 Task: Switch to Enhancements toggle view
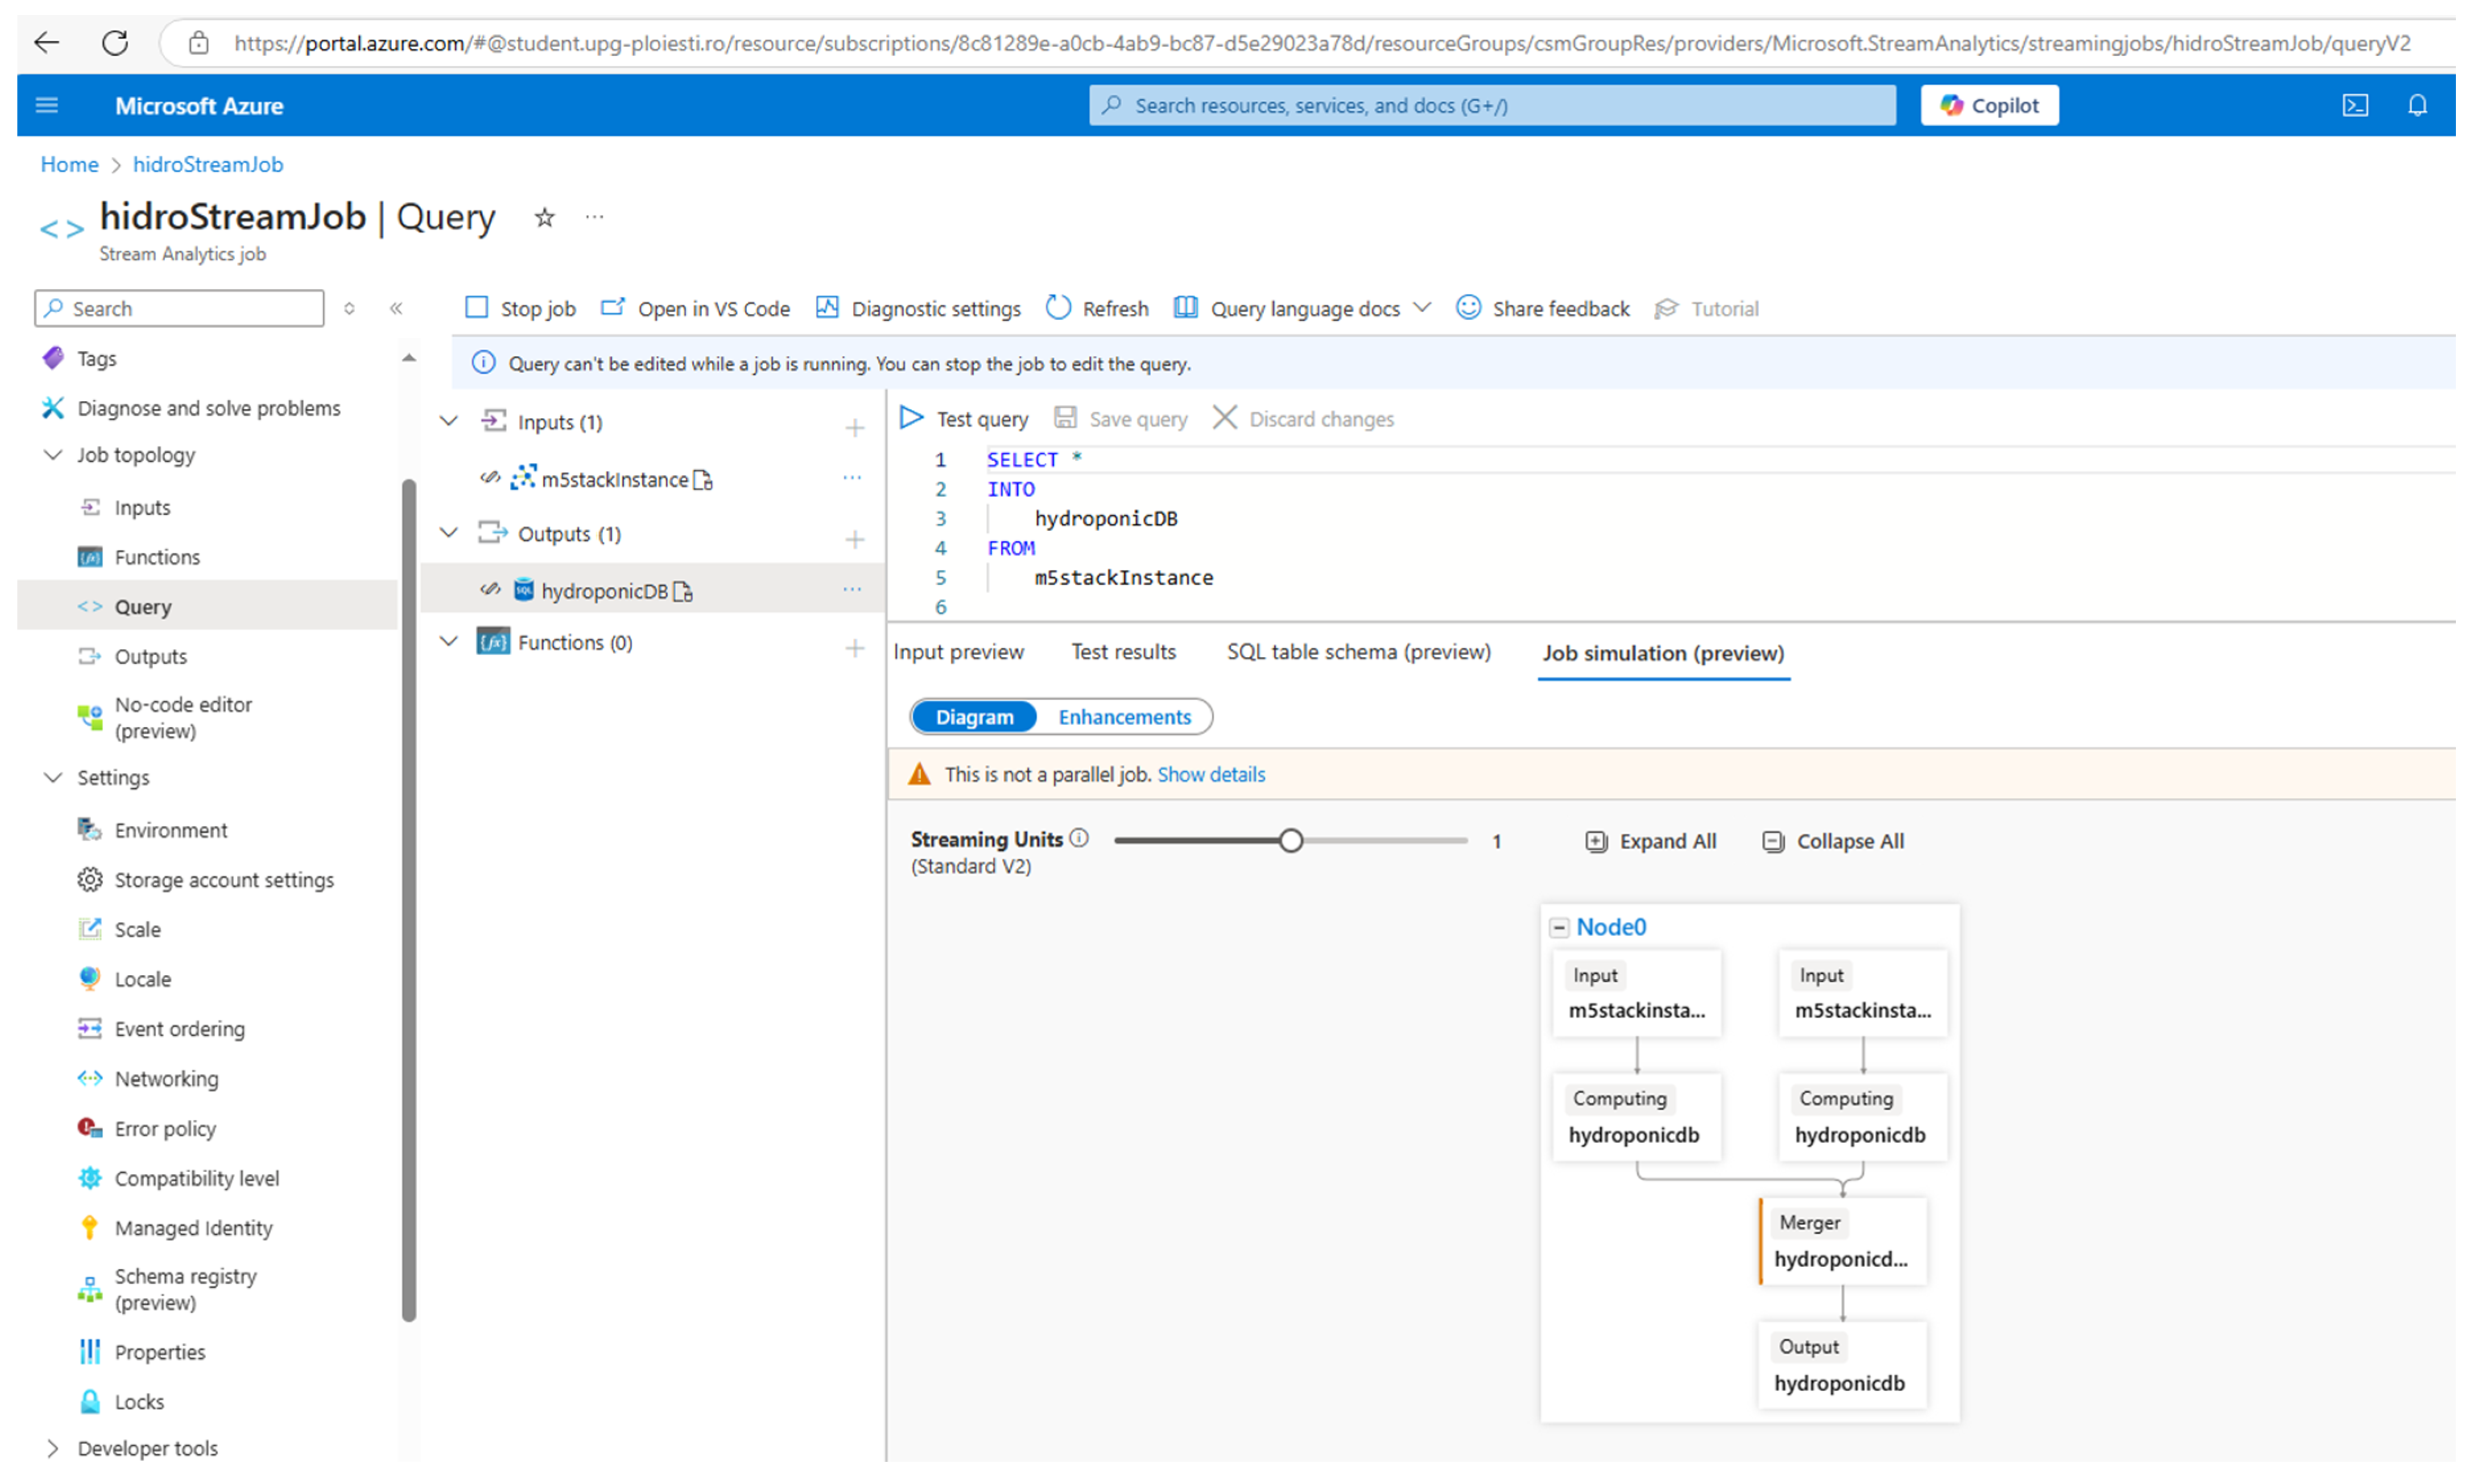(1124, 717)
